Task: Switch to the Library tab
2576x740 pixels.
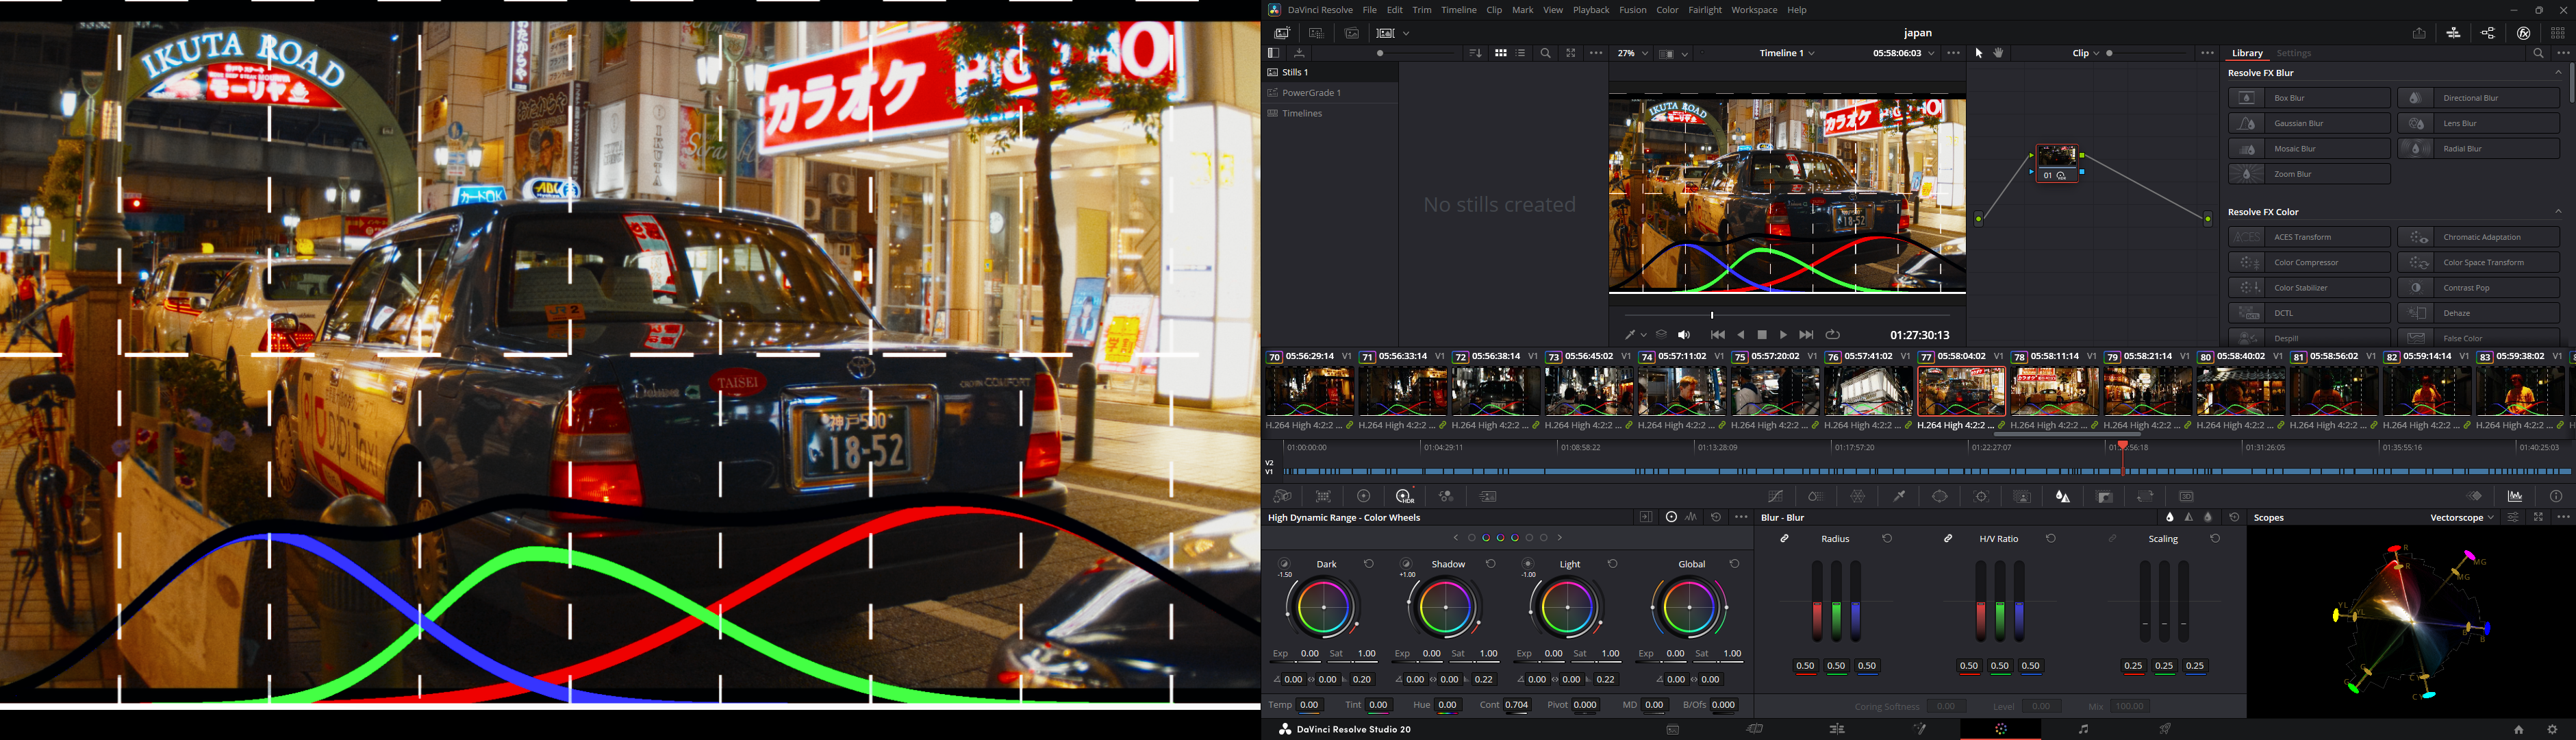Action: [x=2247, y=53]
